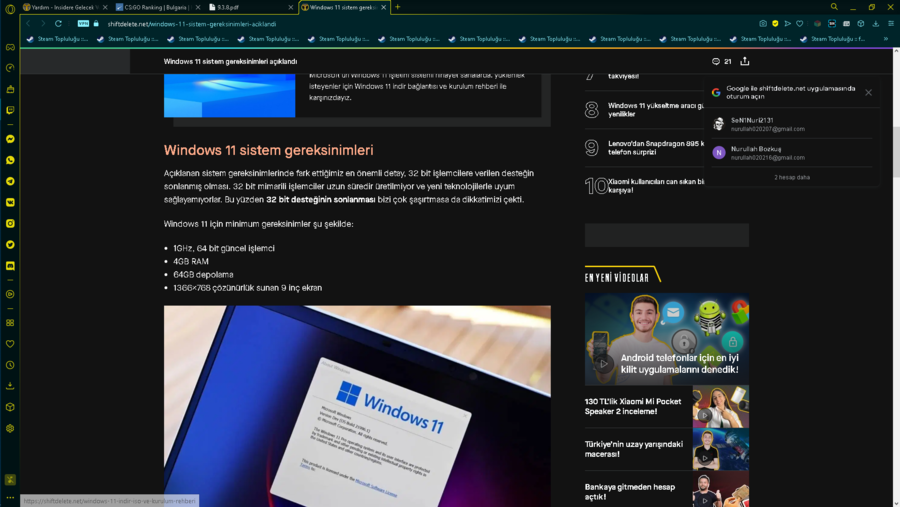Screen dimensions: 900x507
Task: Open Lenovo Snapdragon 895 trending item 9
Action: point(644,148)
